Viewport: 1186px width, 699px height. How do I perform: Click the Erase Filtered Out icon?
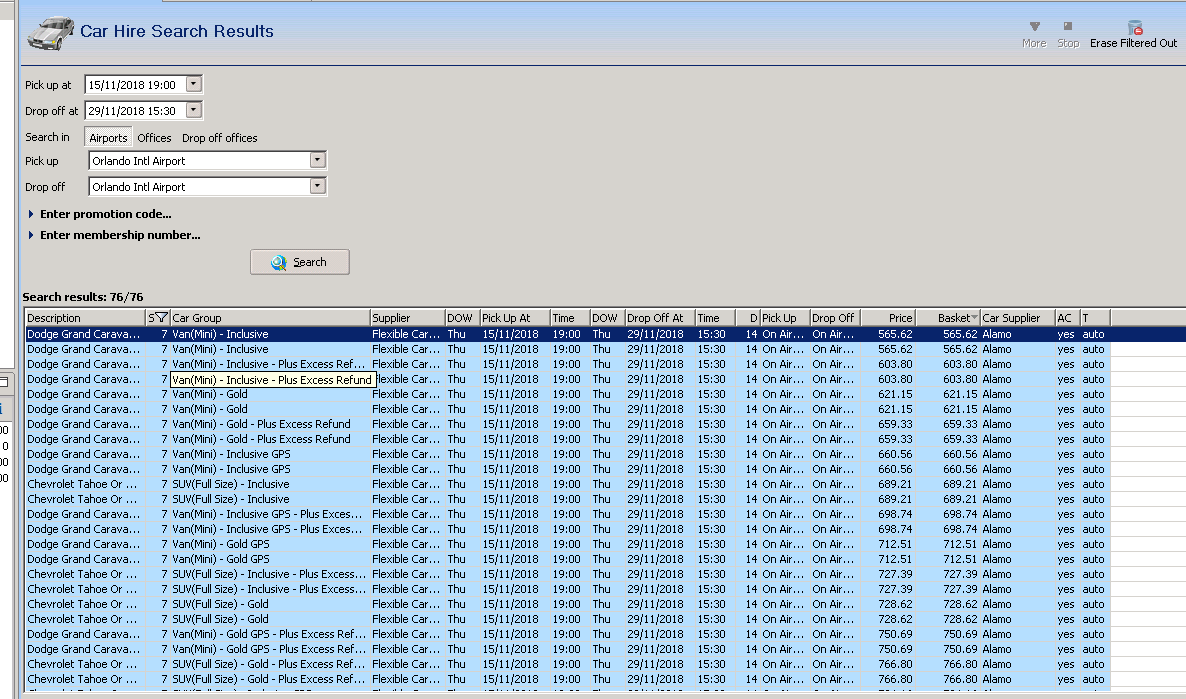click(x=1134, y=28)
